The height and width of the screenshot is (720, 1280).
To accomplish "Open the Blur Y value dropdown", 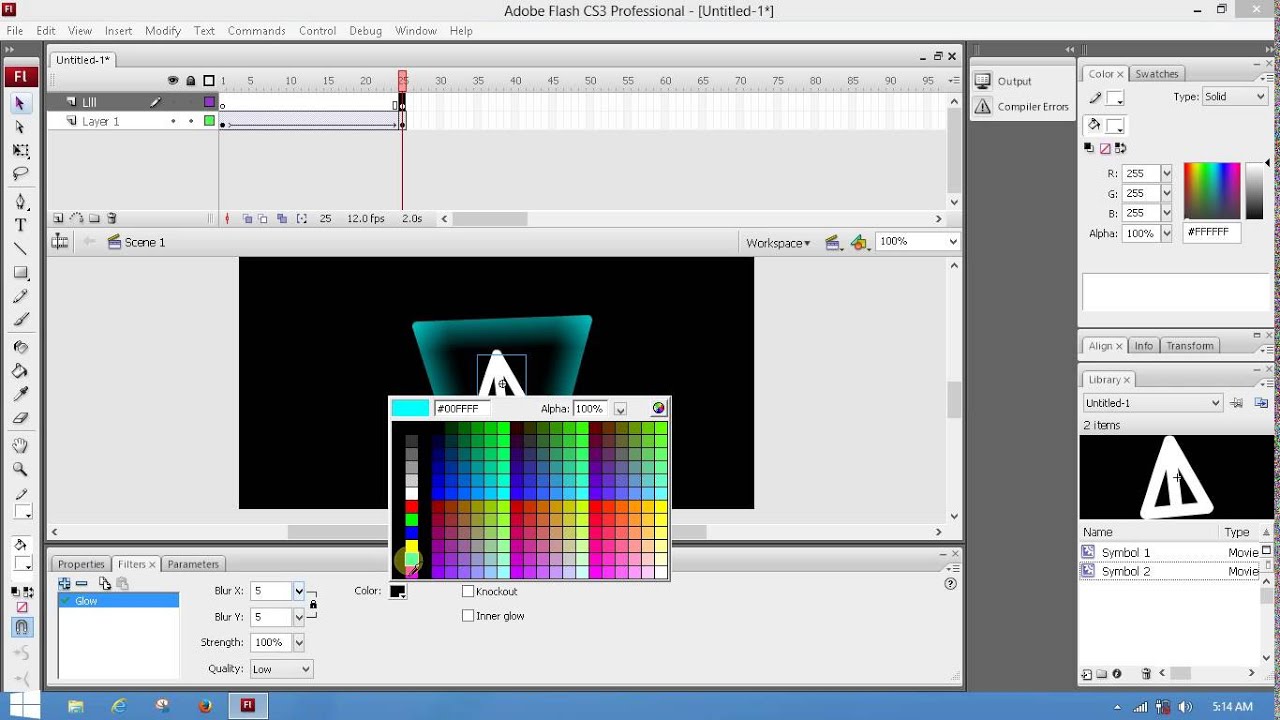I will 298,617.
